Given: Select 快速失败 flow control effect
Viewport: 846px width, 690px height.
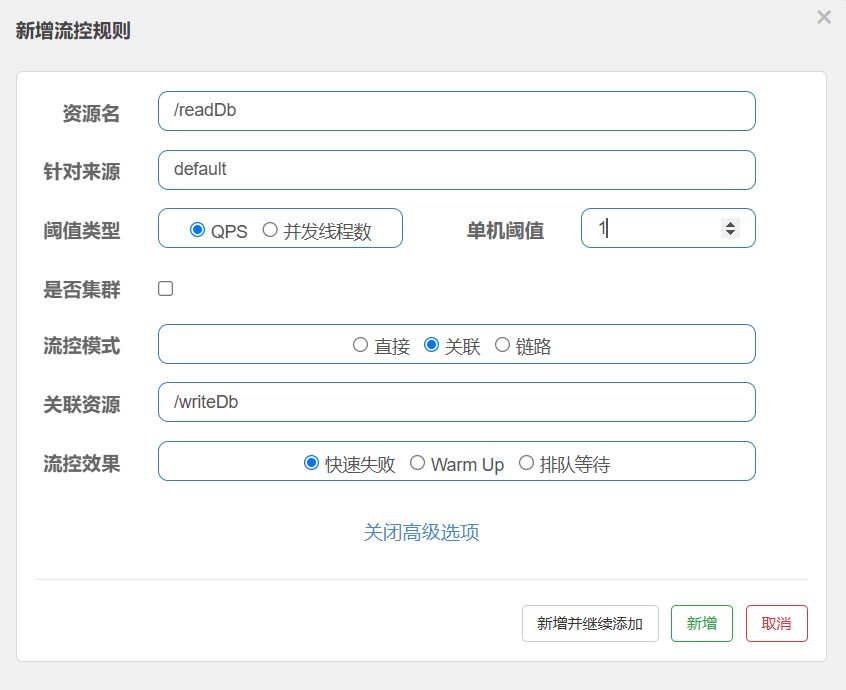Looking at the screenshot, I should click(311, 463).
